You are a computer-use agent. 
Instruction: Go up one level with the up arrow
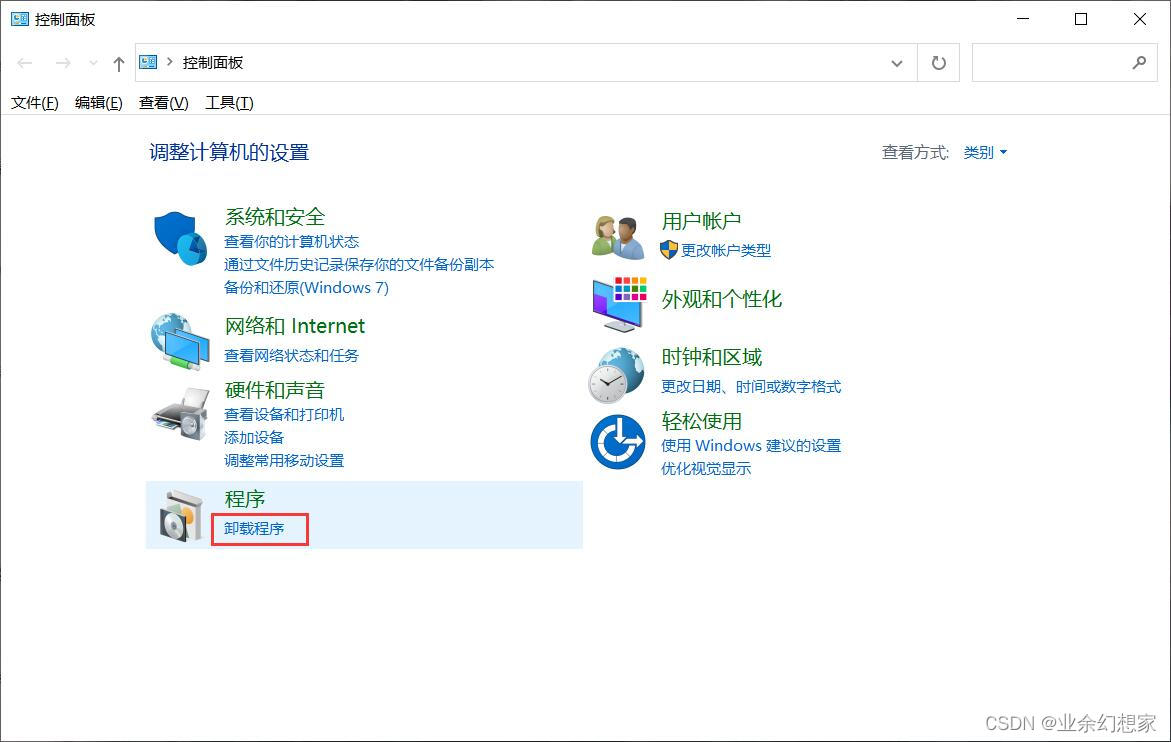[x=119, y=63]
